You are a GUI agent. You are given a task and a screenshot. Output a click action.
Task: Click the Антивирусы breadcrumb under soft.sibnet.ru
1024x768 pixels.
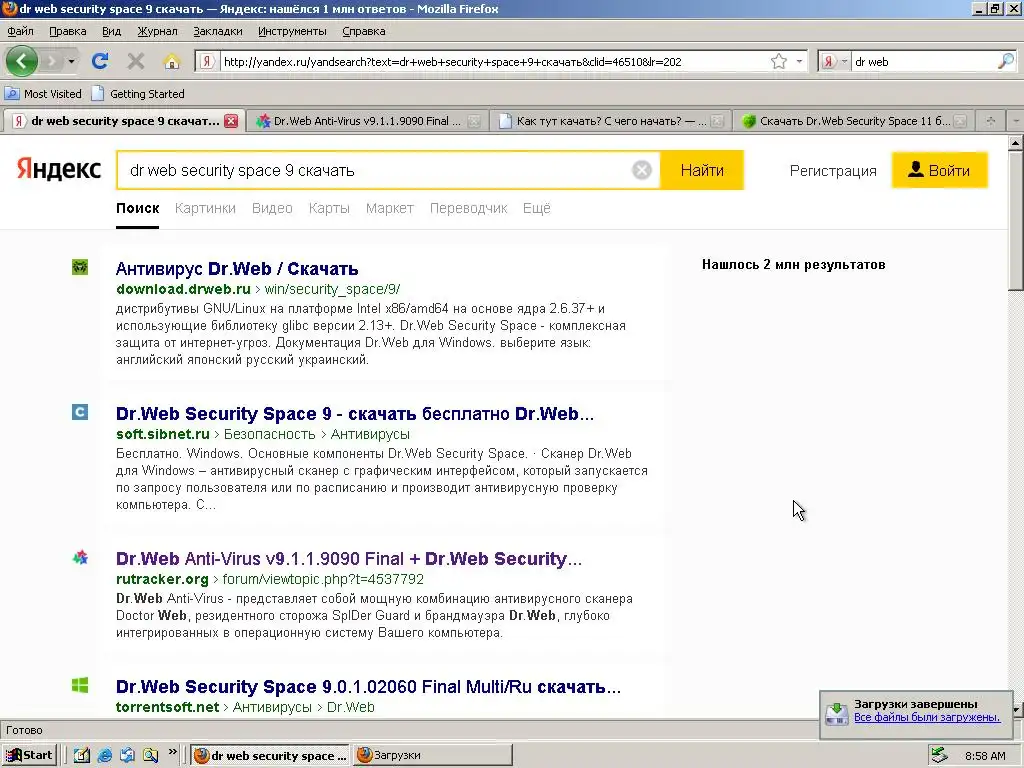[x=370, y=434]
